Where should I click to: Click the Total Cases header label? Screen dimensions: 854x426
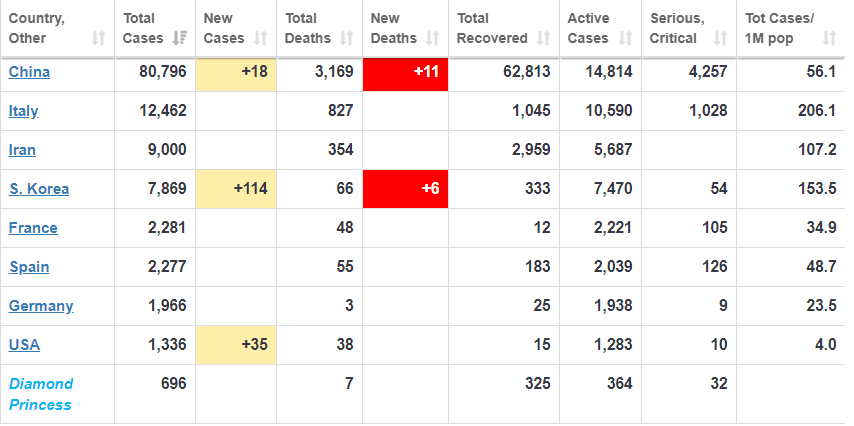[x=143, y=28]
